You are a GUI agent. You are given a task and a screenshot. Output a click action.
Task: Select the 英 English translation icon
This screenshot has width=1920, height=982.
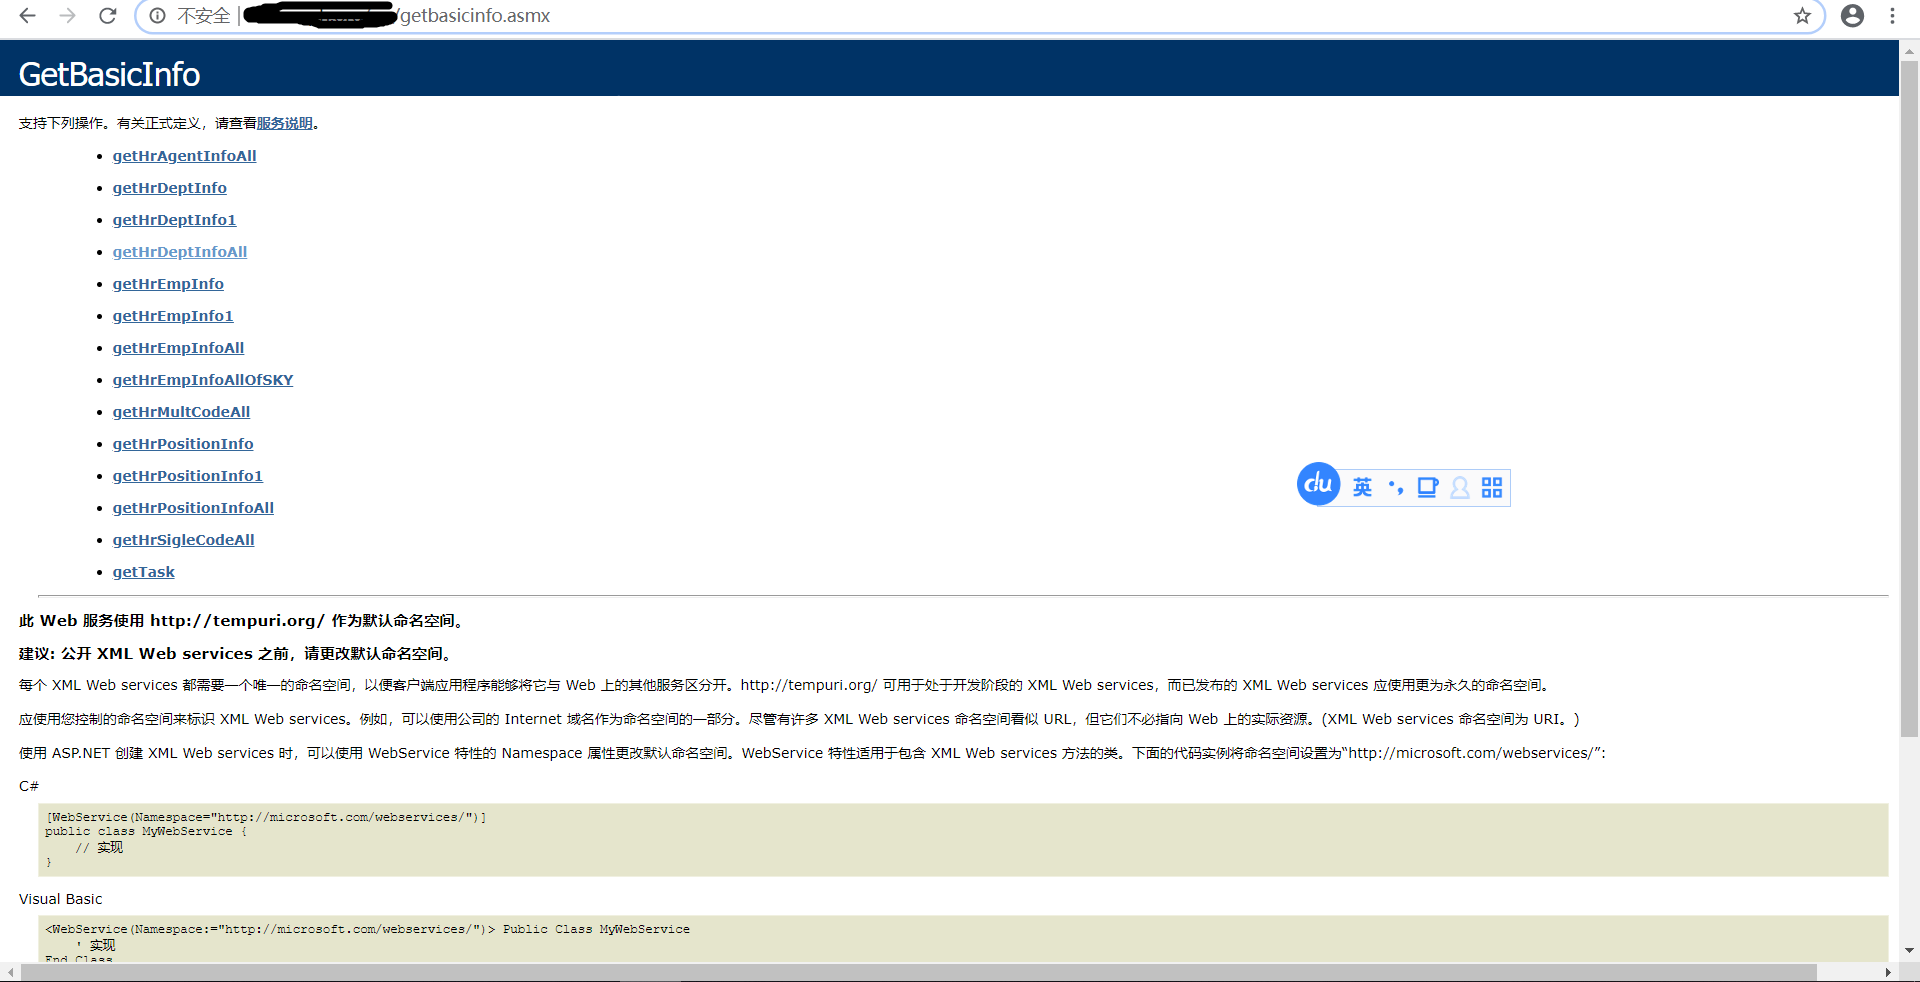(1362, 487)
